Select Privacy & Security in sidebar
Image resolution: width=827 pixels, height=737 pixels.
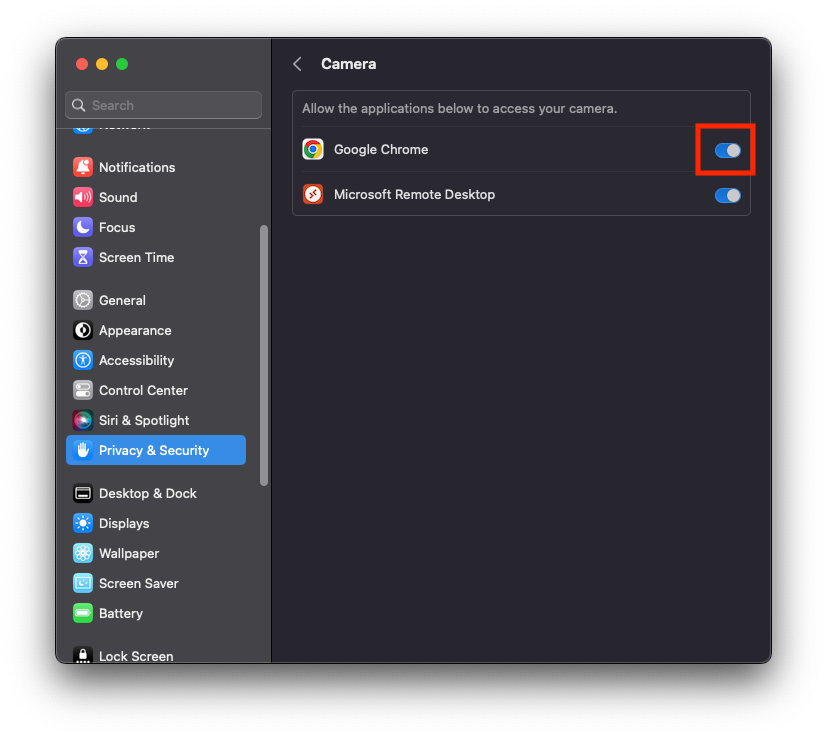(154, 450)
